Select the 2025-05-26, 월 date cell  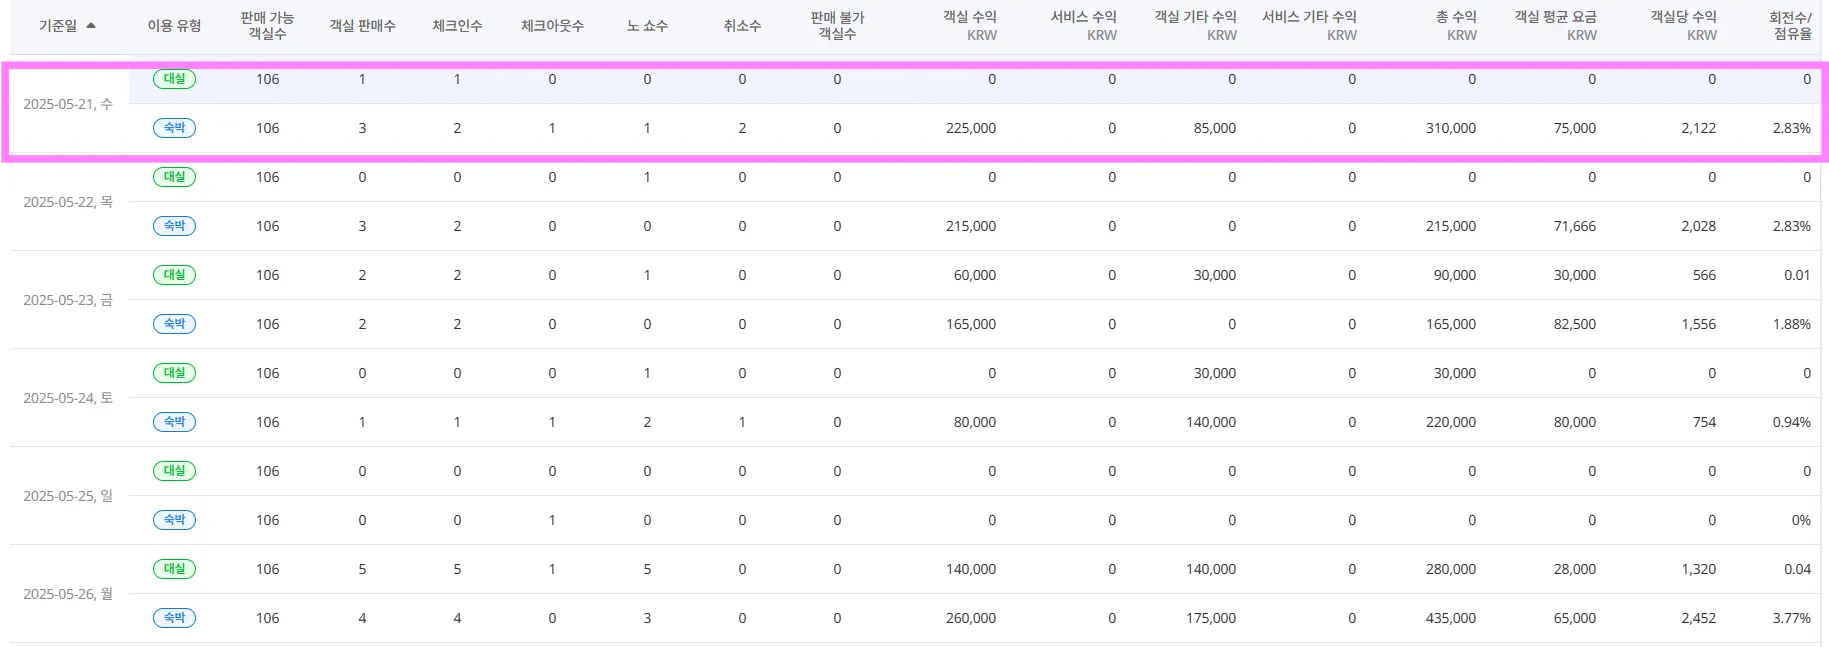68,594
